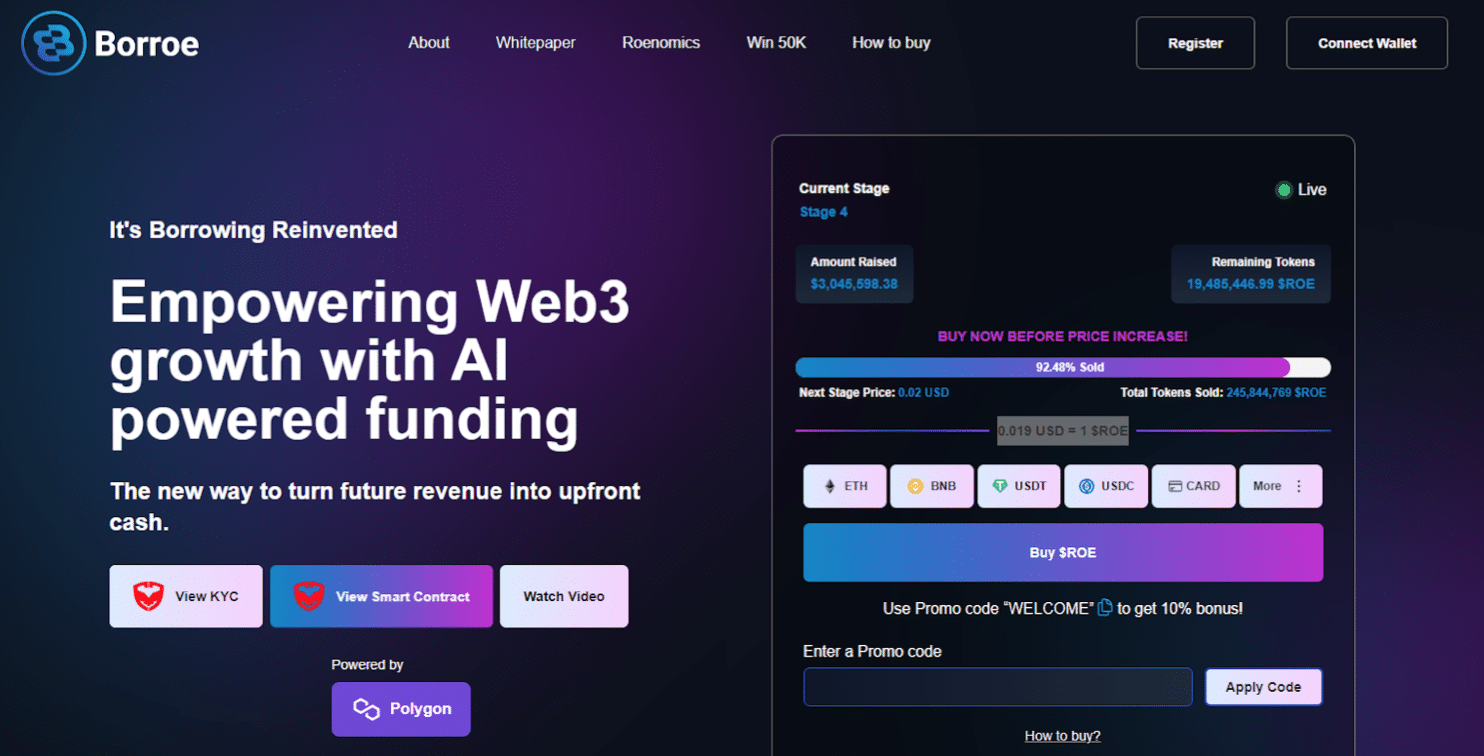
Task: Click Connect Wallet button
Action: point(1366,43)
